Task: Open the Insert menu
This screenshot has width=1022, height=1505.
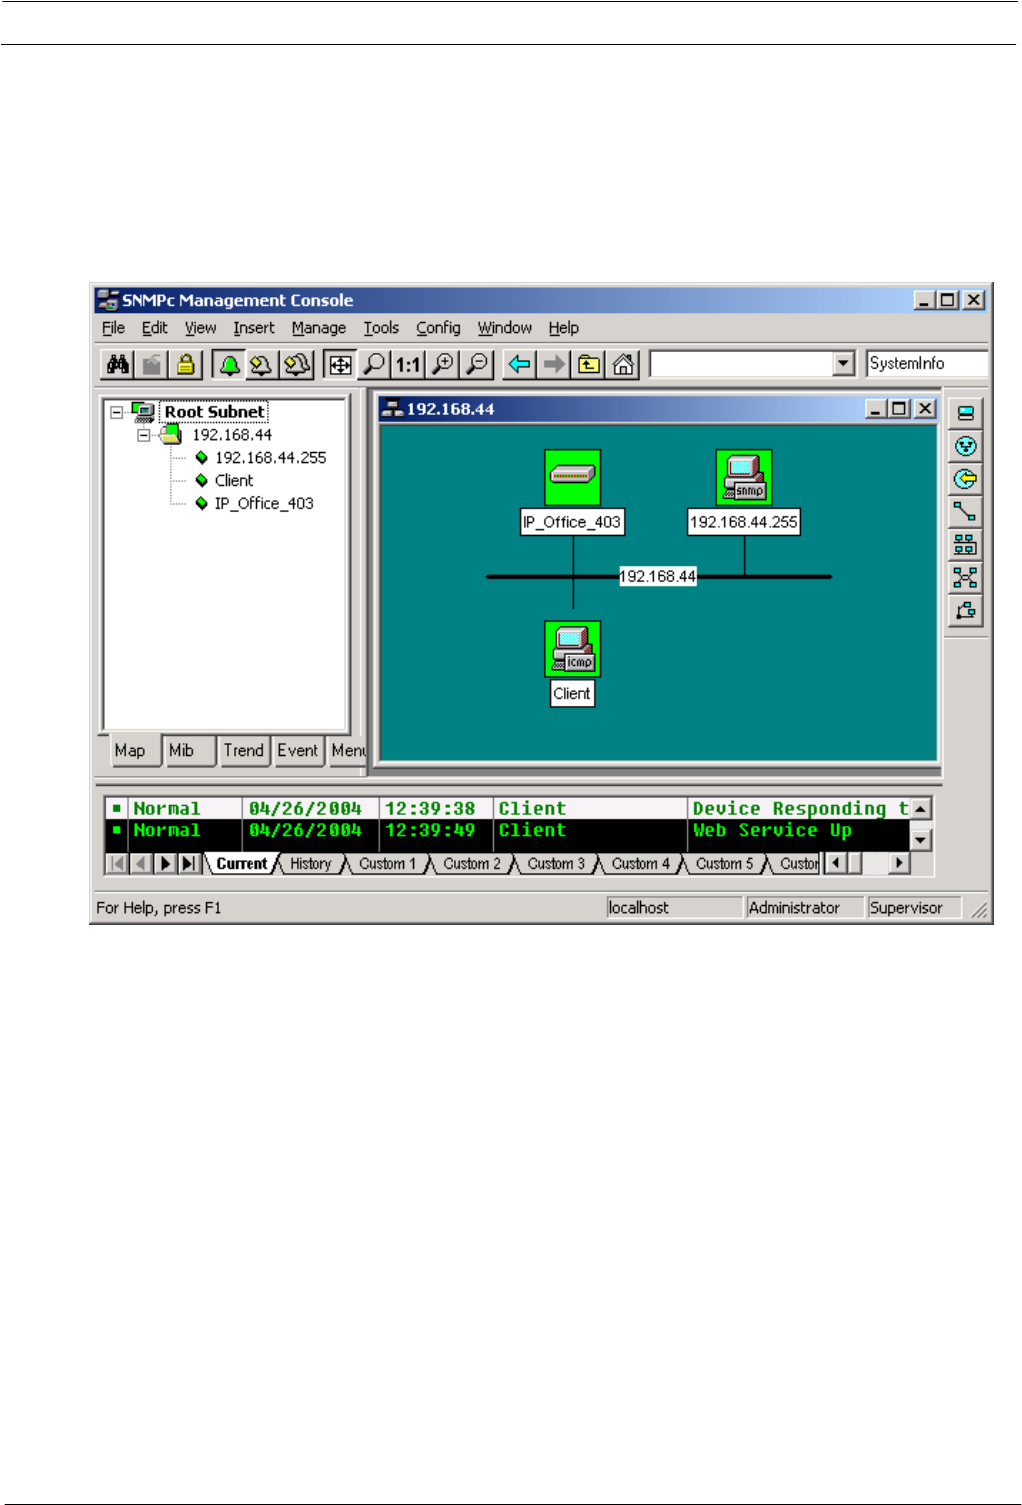Action: coord(254,328)
